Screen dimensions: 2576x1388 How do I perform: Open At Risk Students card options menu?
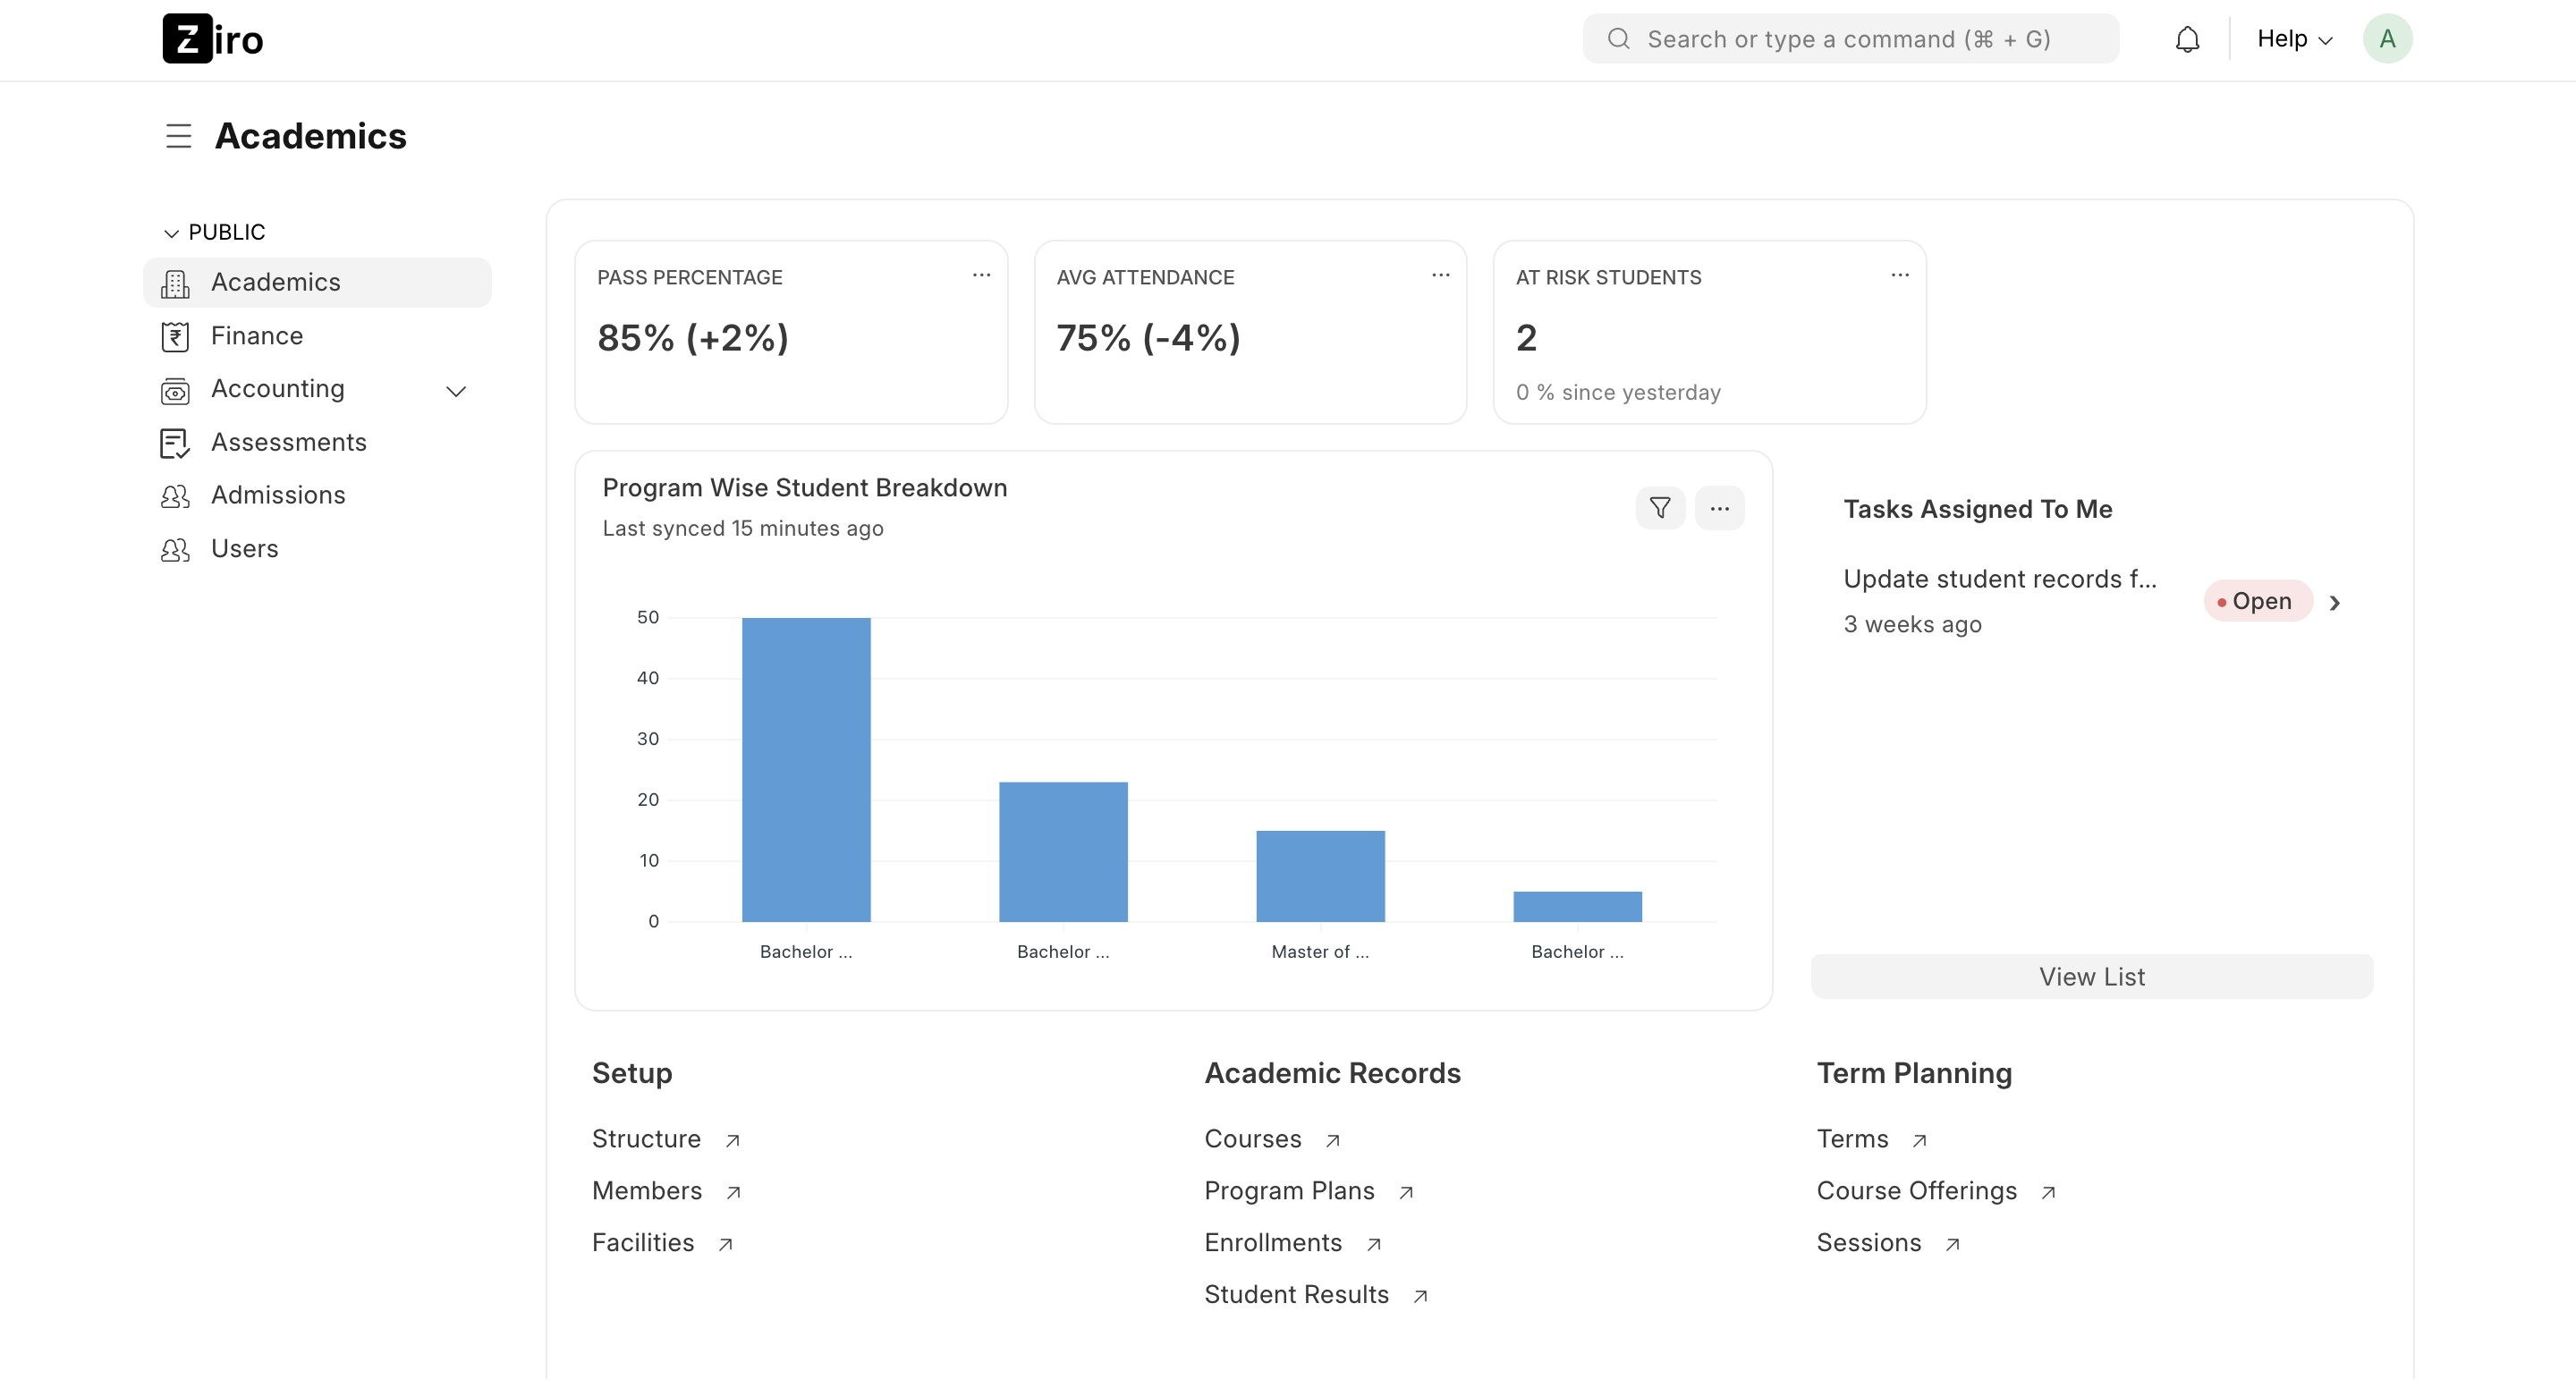point(1899,275)
